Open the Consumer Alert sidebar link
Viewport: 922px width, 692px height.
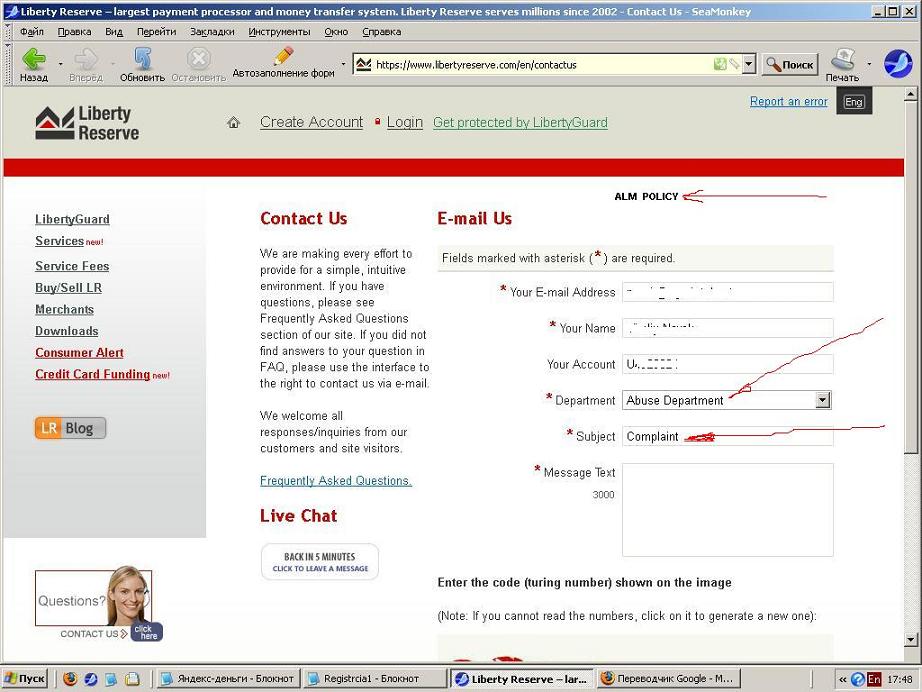tap(79, 353)
